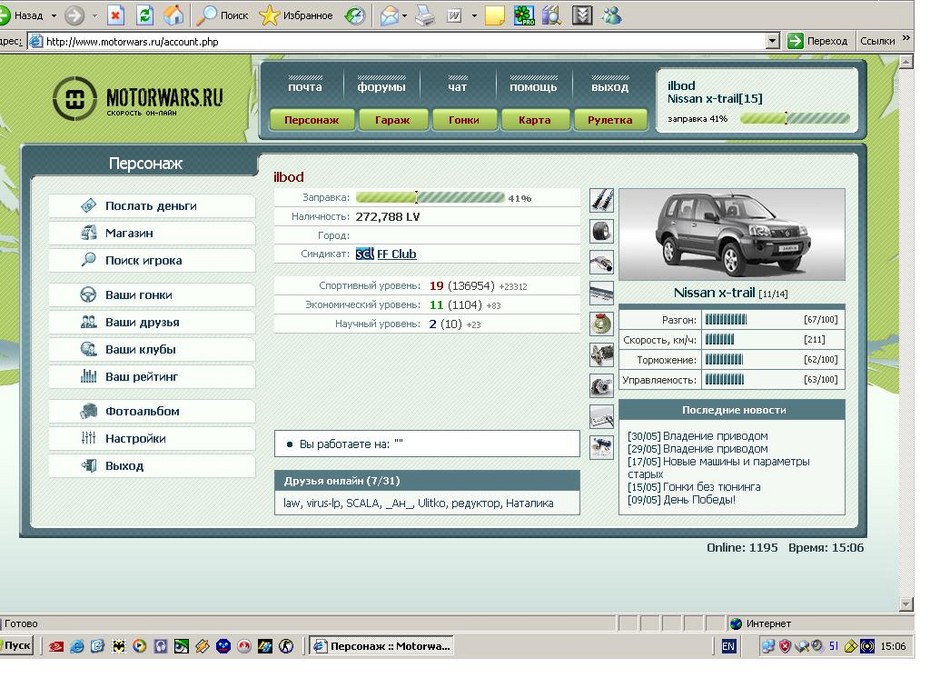This screenshot has width=930, height=698.
Task: Select the exhaust pipe part icon
Action: click(x=601, y=262)
